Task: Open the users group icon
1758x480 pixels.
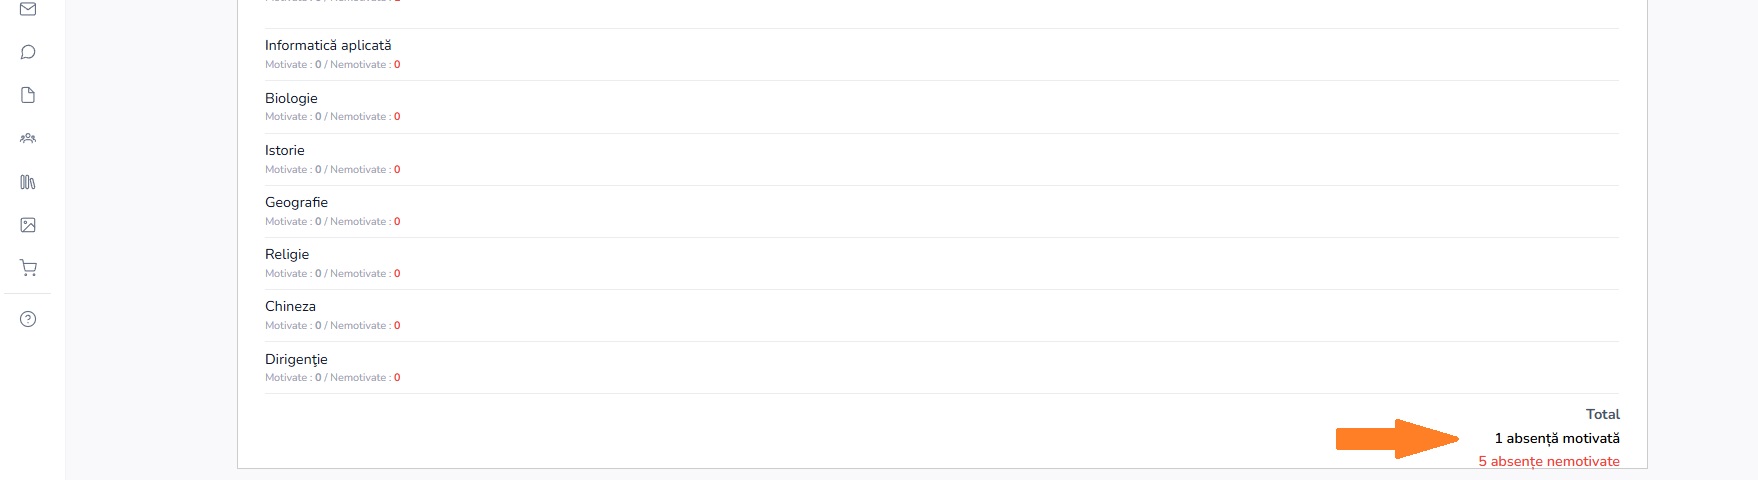Action: tap(28, 138)
